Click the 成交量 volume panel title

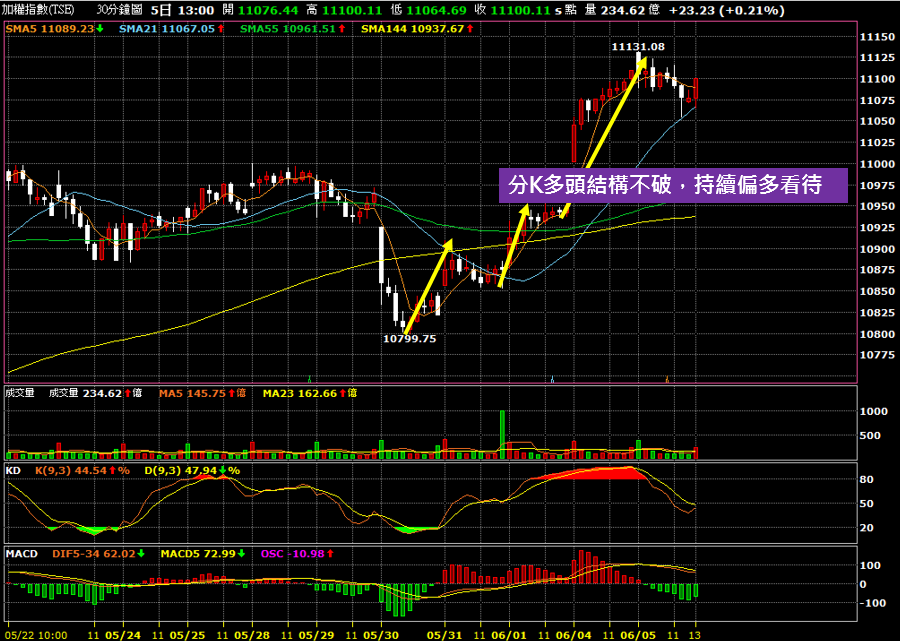[20, 394]
